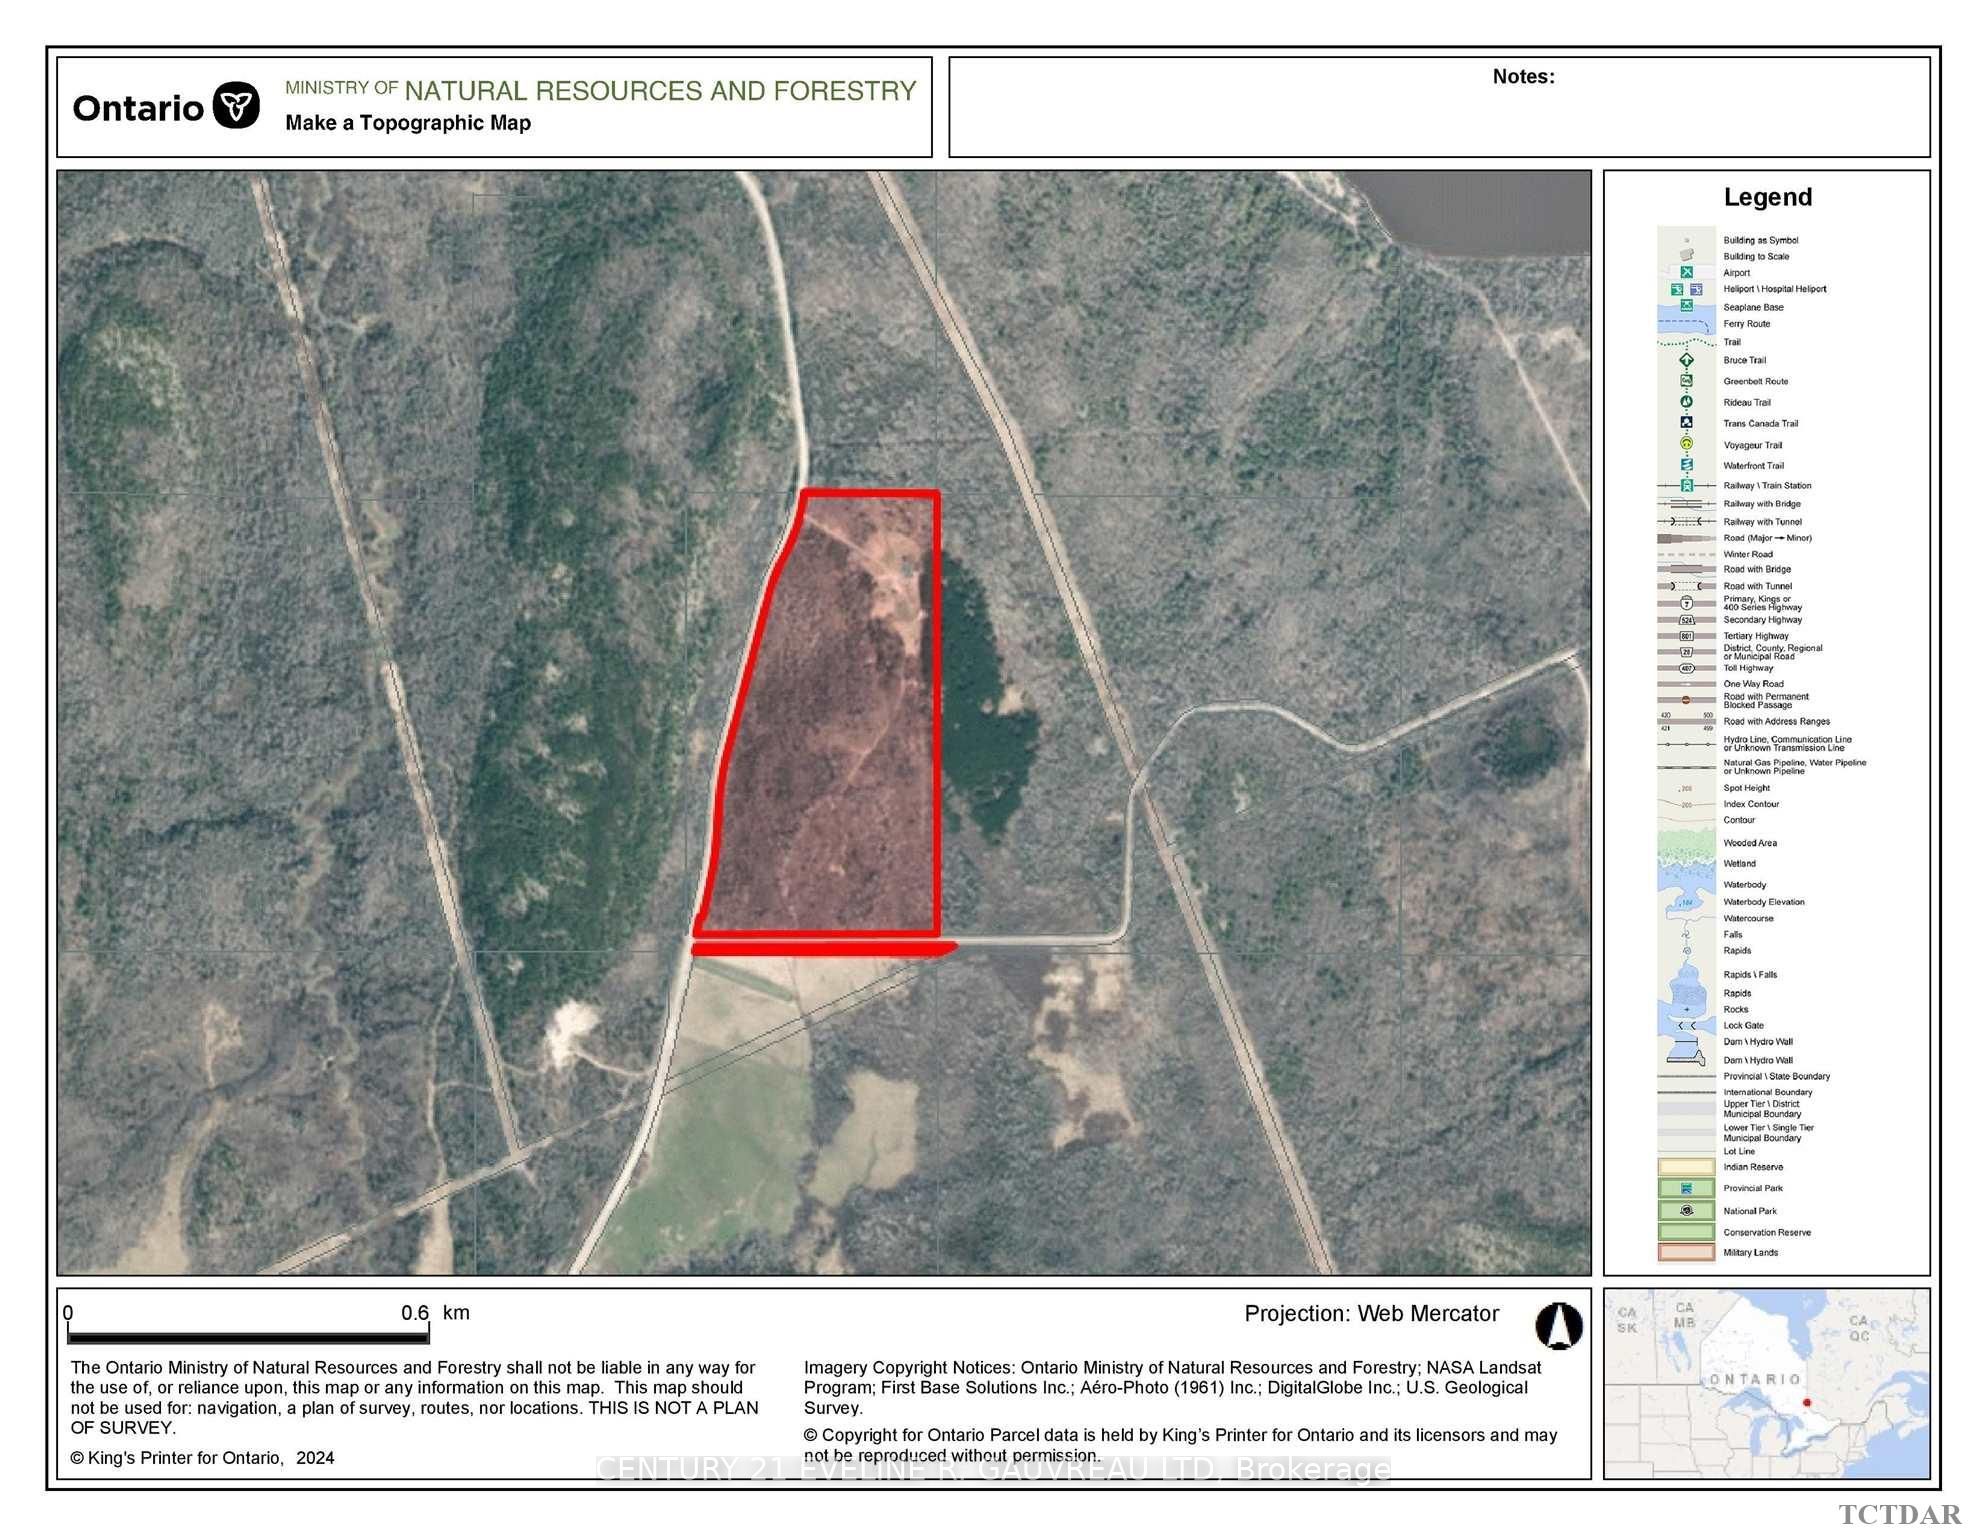The height and width of the screenshot is (1536, 1987).
Task: Click the Make a Topographic Map title
Action: [x=408, y=123]
